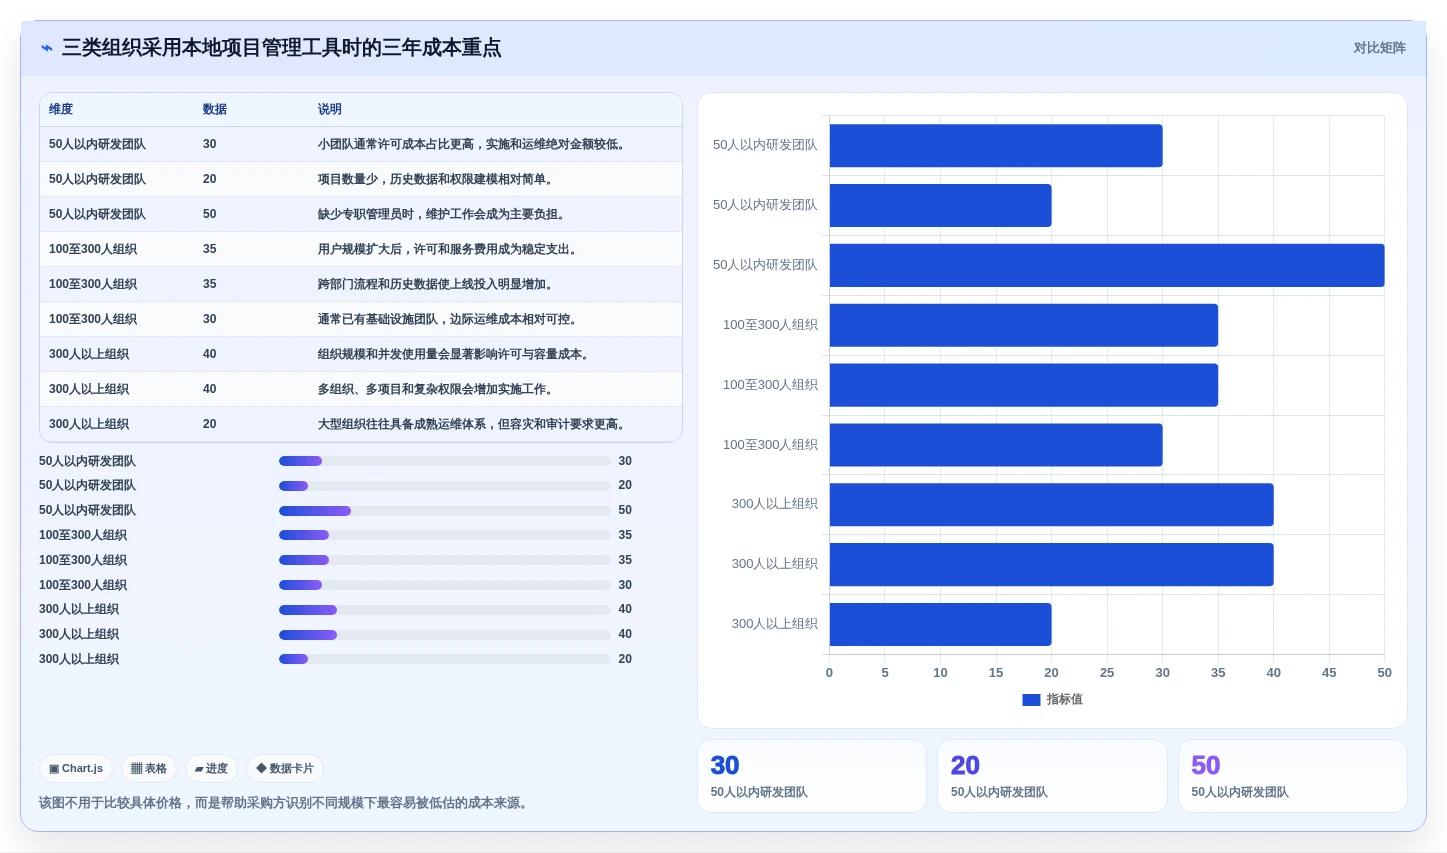The height and width of the screenshot is (853, 1447).
Task: Click the 300人以上组织 progress bar with value 20
Action: click(x=445, y=659)
